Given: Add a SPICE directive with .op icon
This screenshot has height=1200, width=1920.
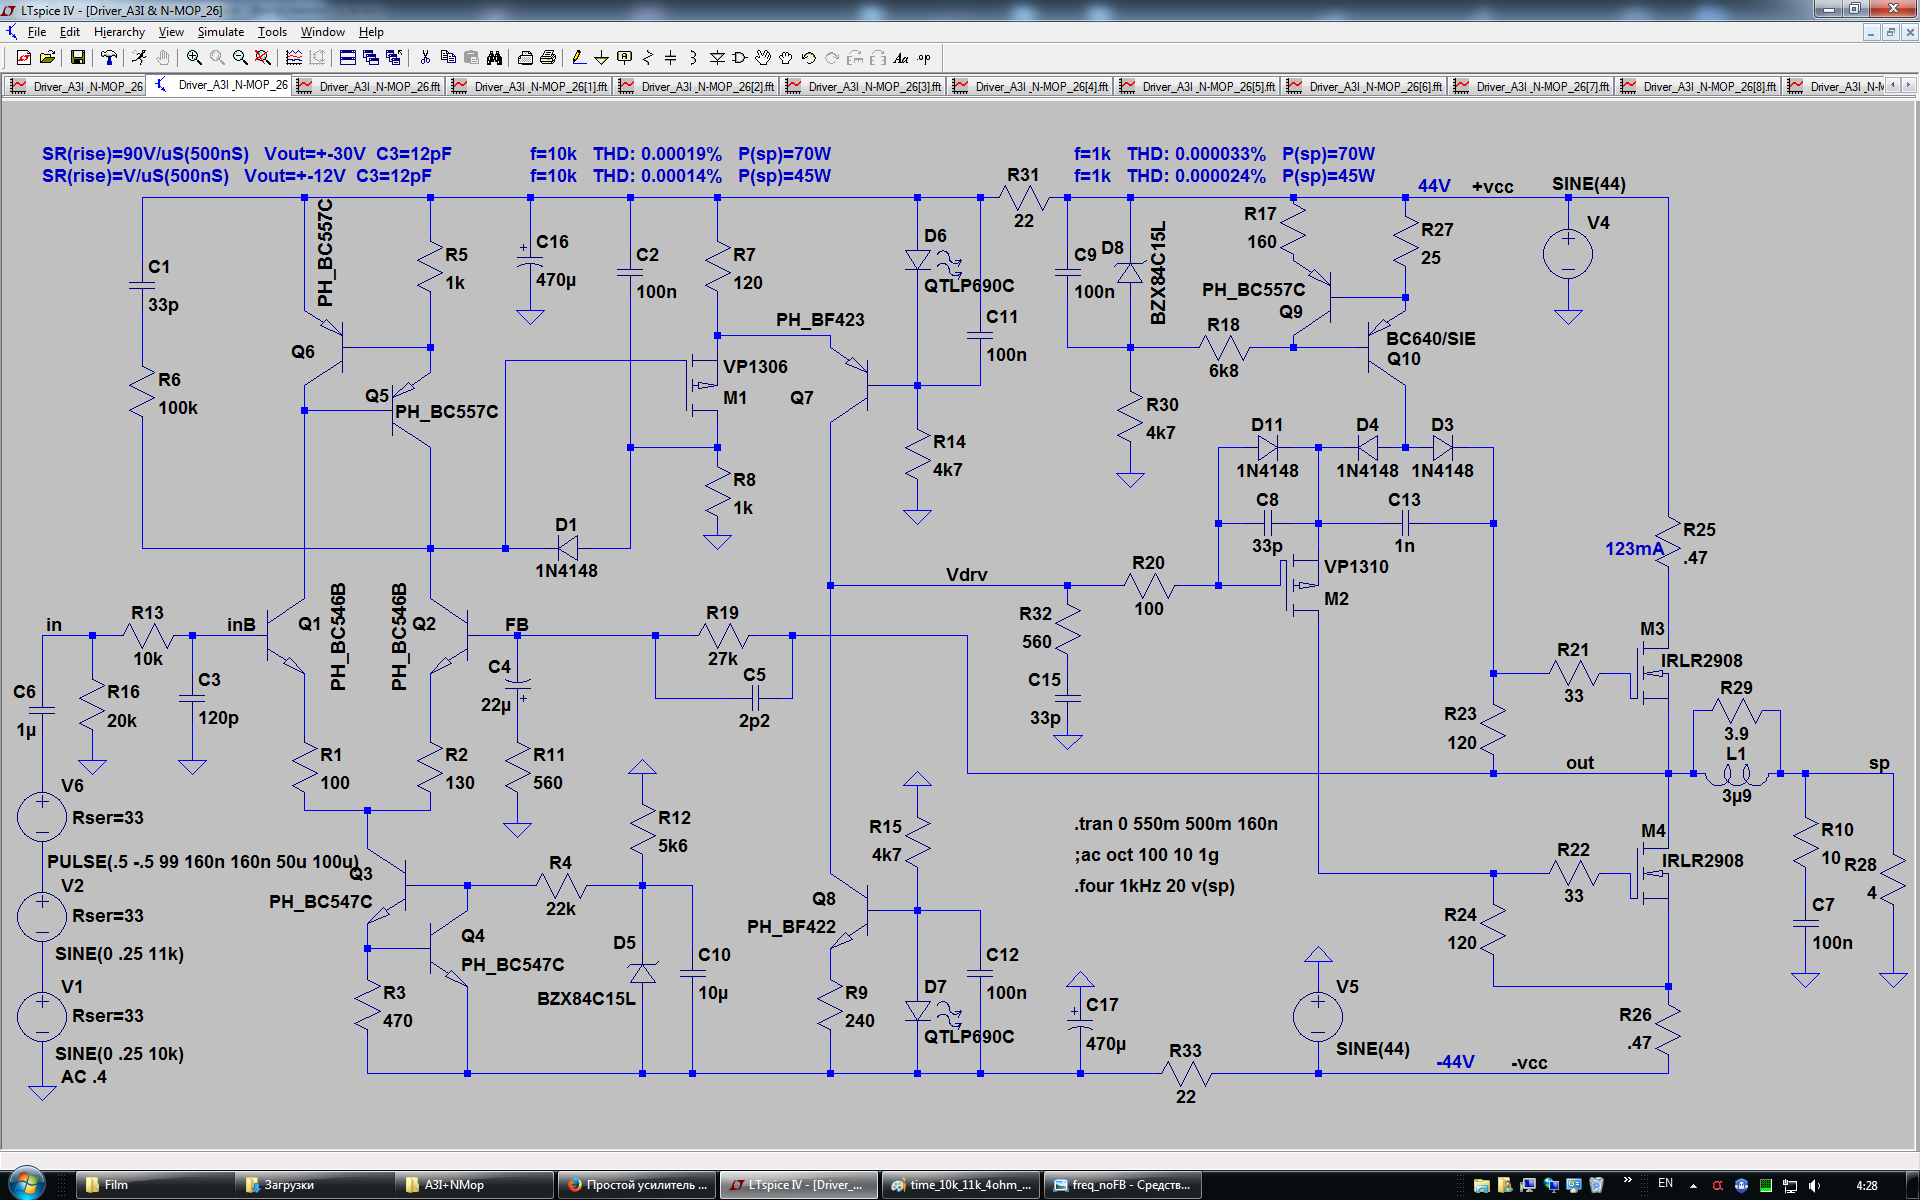Looking at the screenshot, I should tap(924, 58).
